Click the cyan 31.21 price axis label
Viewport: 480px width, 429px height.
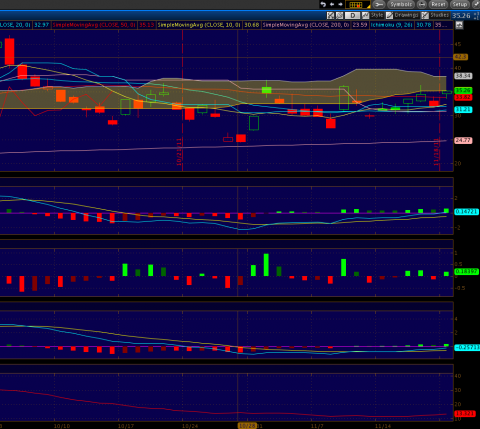click(463, 109)
